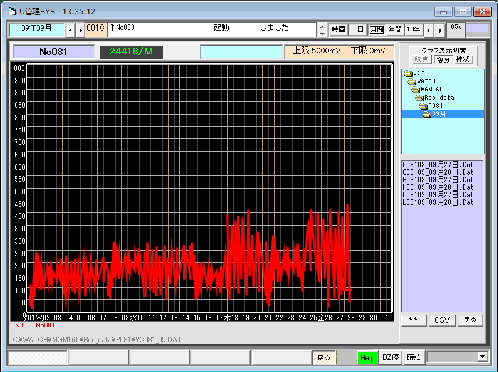Open the dropdown at bottom right corner
498x372 pixels.
click(482, 357)
